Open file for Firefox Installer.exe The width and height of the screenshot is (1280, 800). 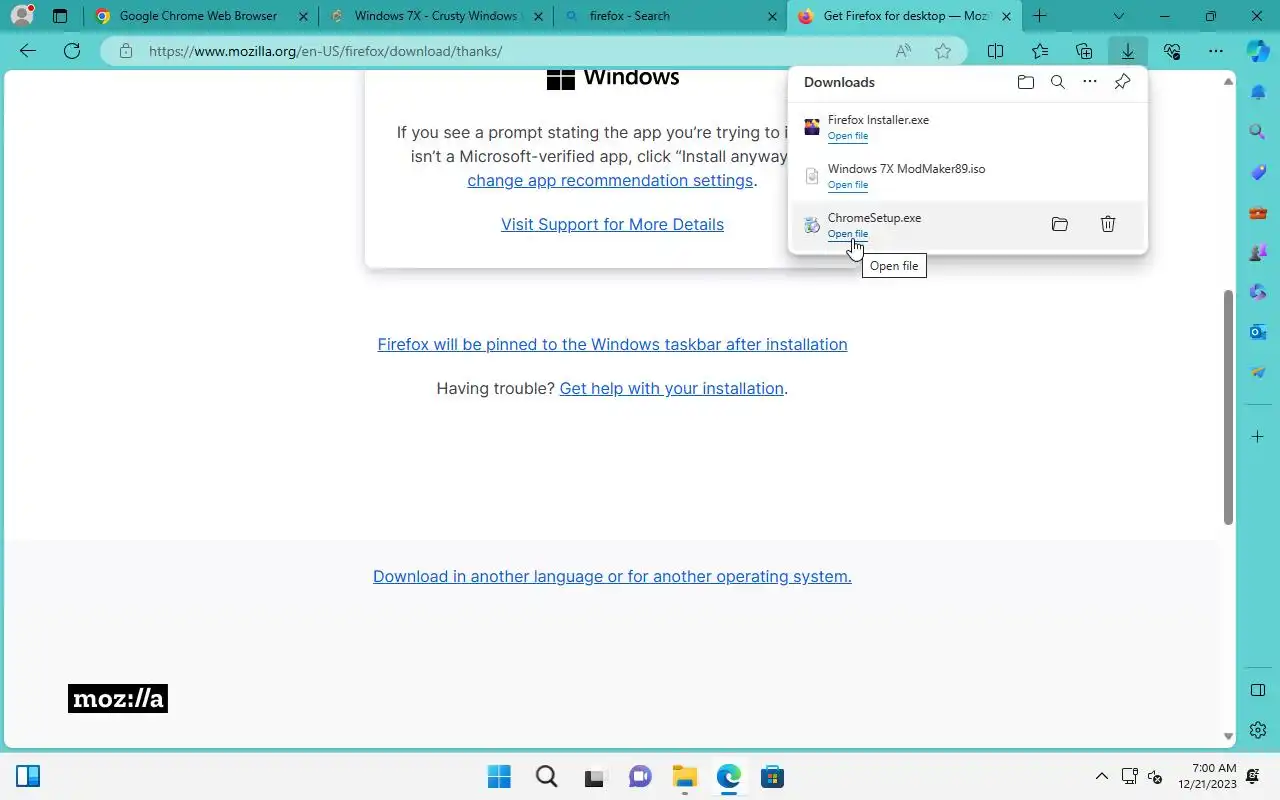[847, 136]
